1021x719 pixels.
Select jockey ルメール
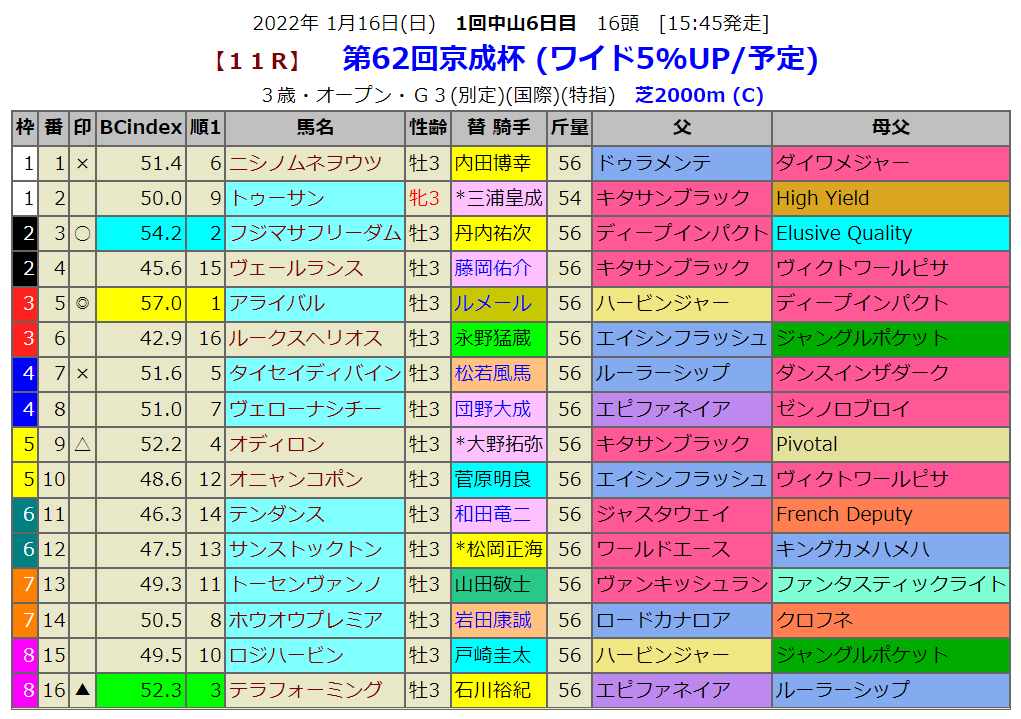click(x=493, y=303)
